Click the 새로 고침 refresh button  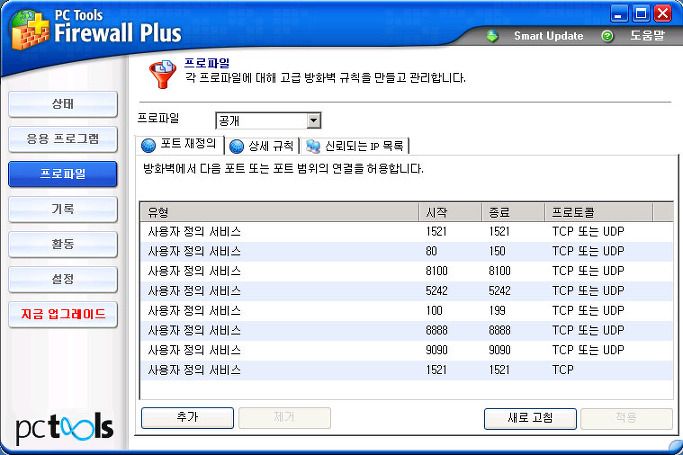tap(530, 418)
